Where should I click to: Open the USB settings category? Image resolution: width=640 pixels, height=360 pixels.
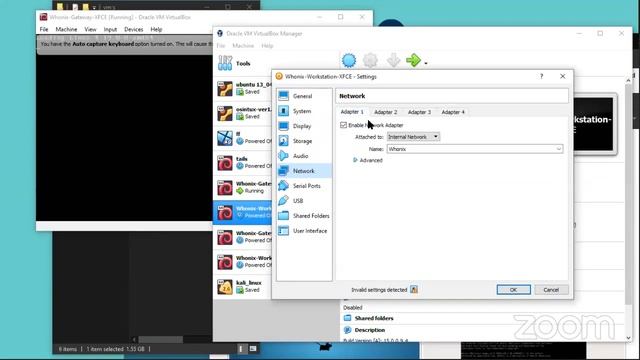point(304,201)
